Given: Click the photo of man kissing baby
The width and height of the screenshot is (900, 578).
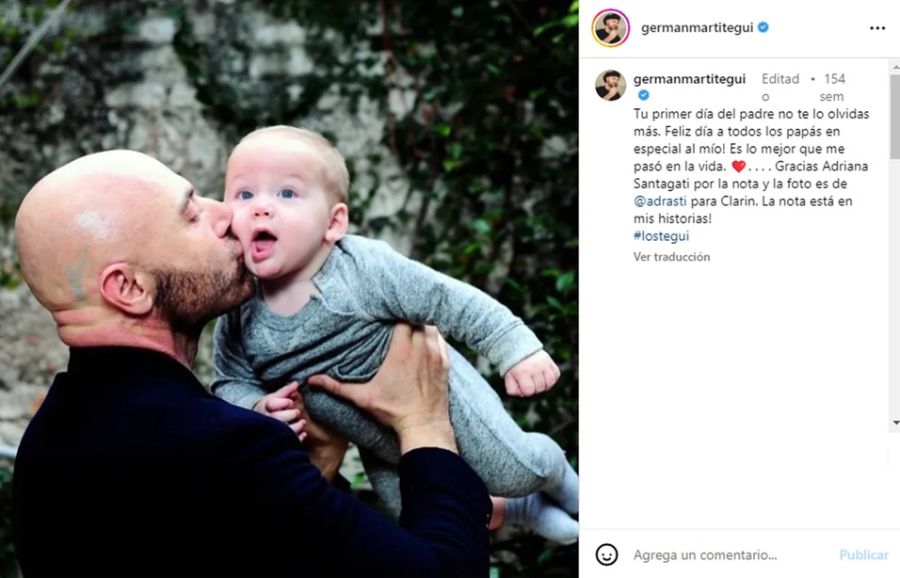Looking at the screenshot, I should tap(289, 289).
